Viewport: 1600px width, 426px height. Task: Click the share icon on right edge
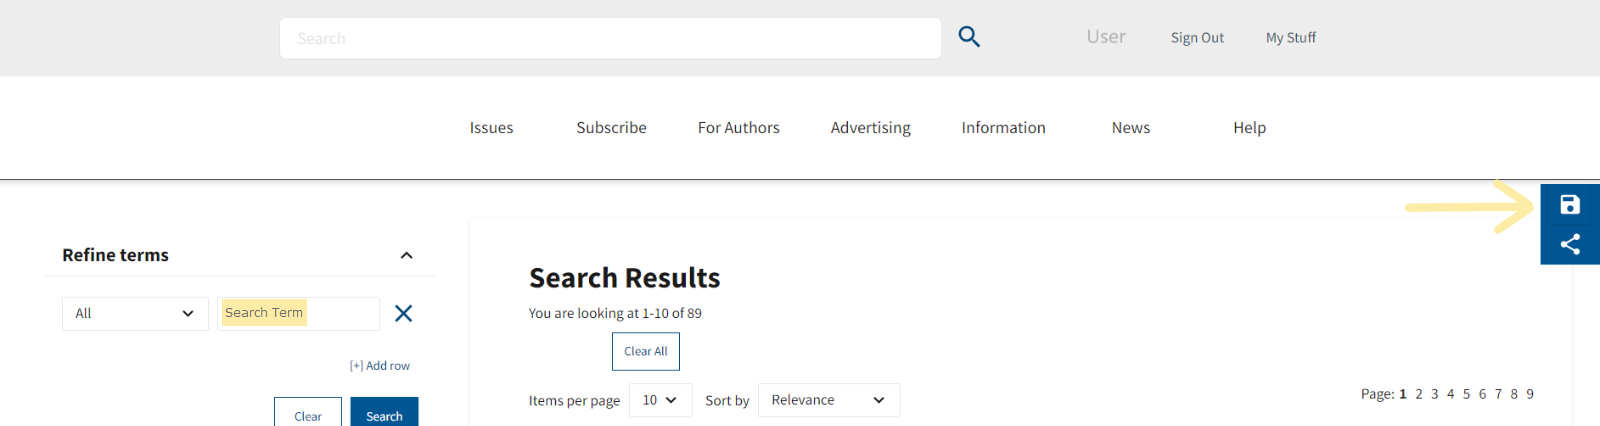(x=1570, y=244)
